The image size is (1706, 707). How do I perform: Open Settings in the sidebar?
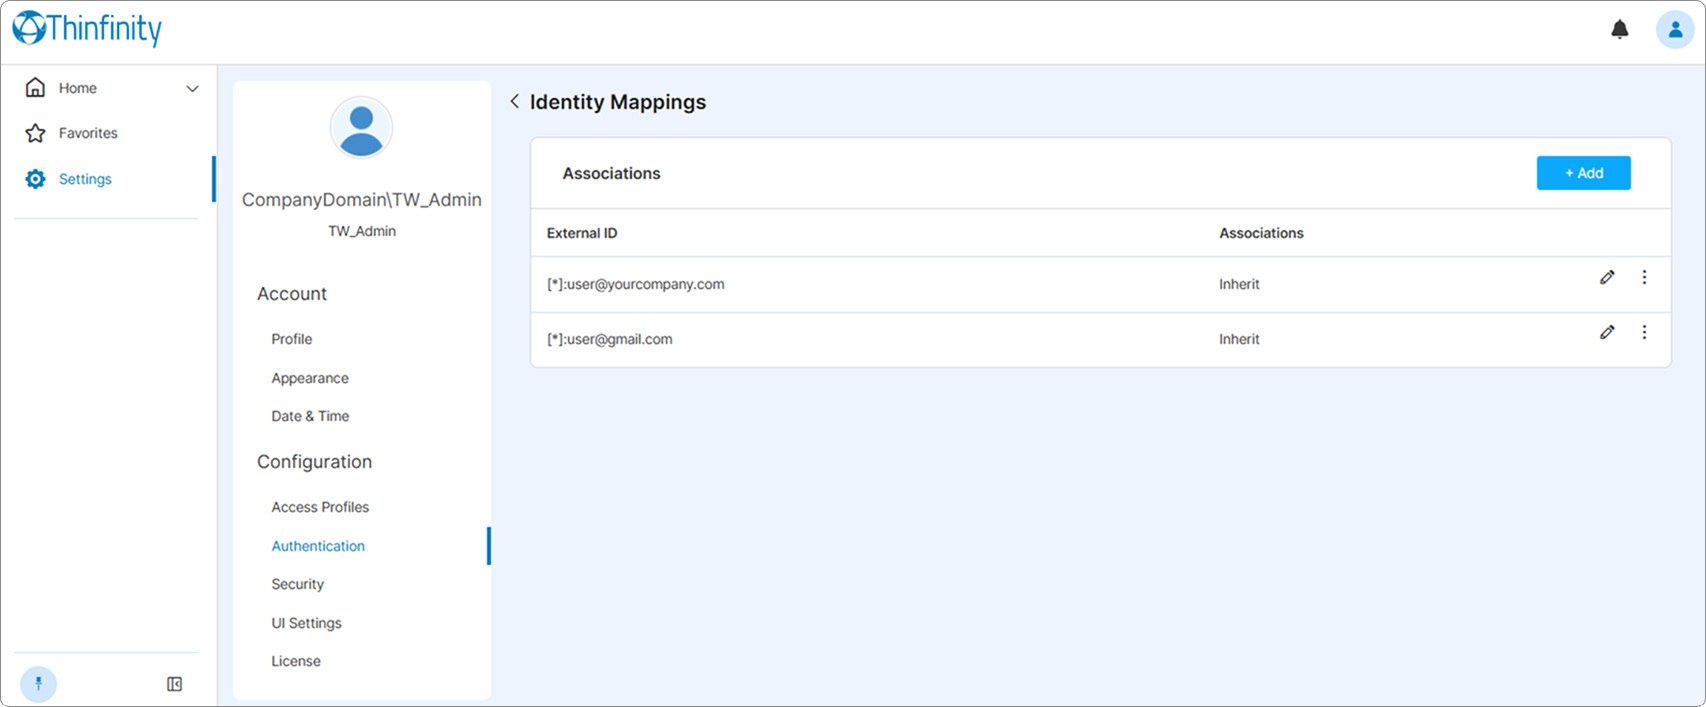[x=85, y=179]
